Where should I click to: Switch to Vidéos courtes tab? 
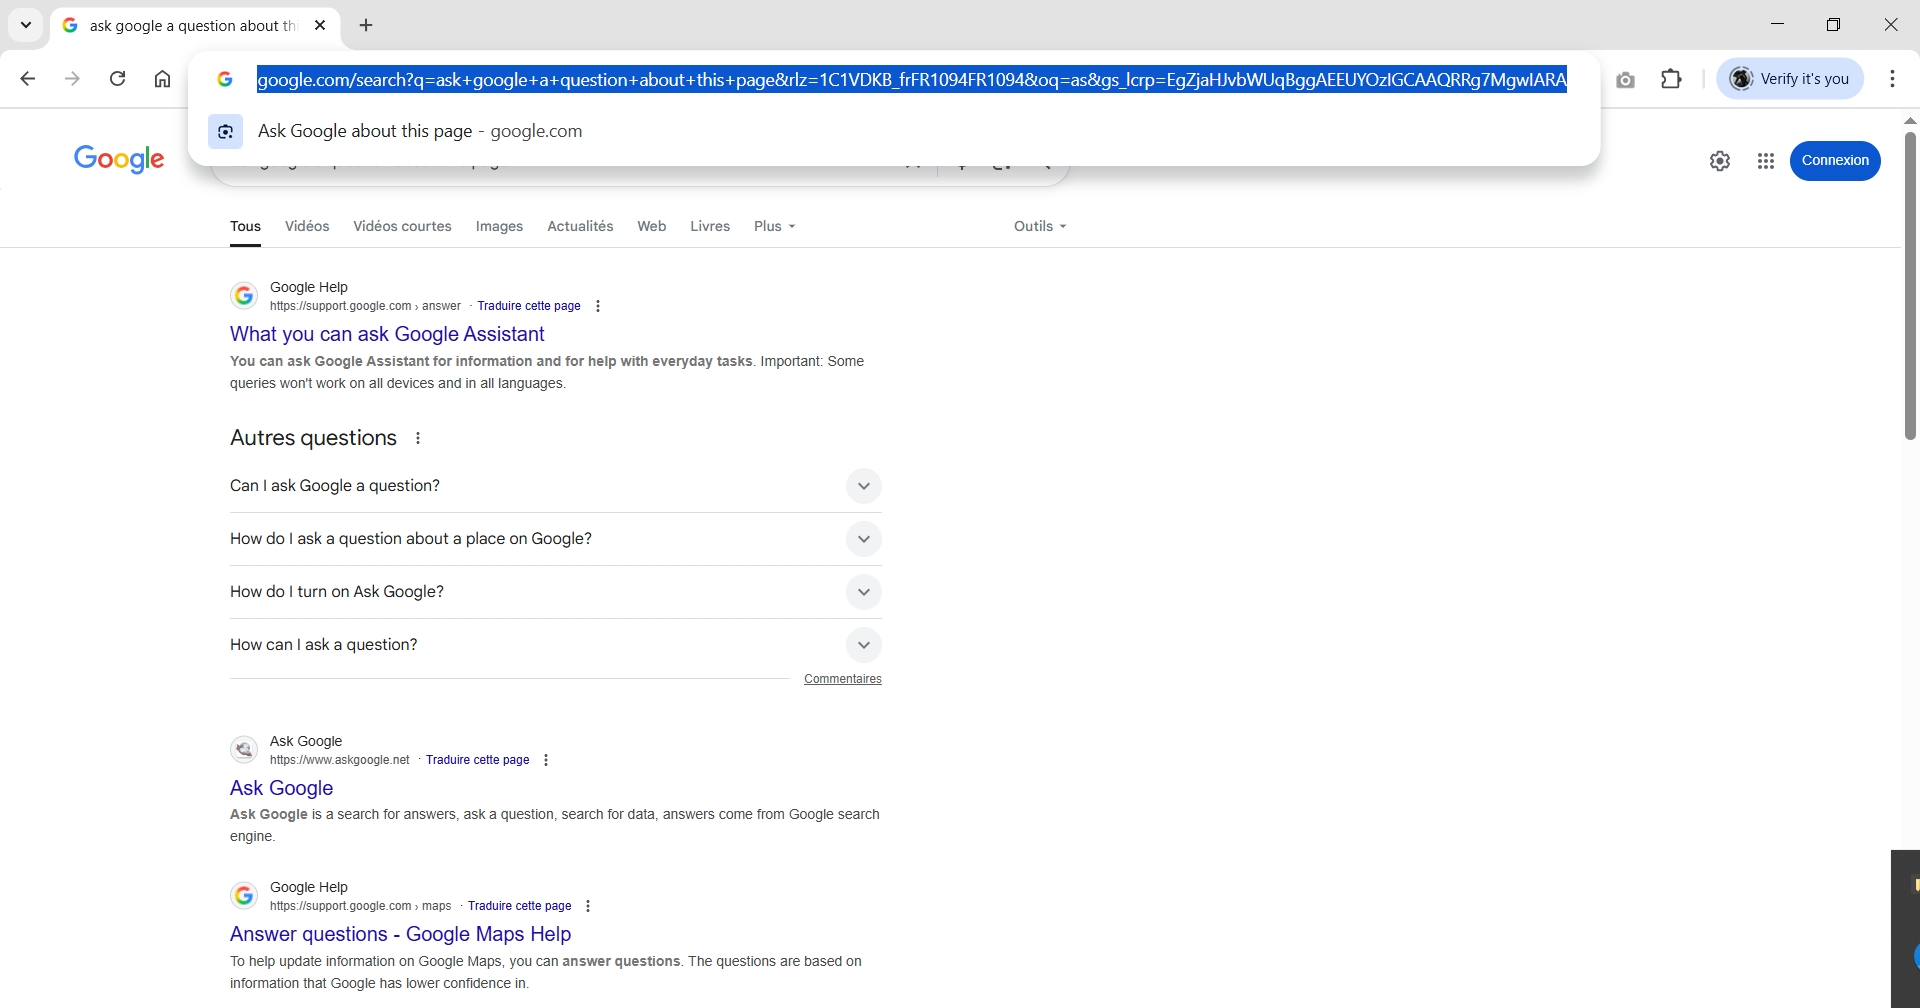tap(402, 226)
